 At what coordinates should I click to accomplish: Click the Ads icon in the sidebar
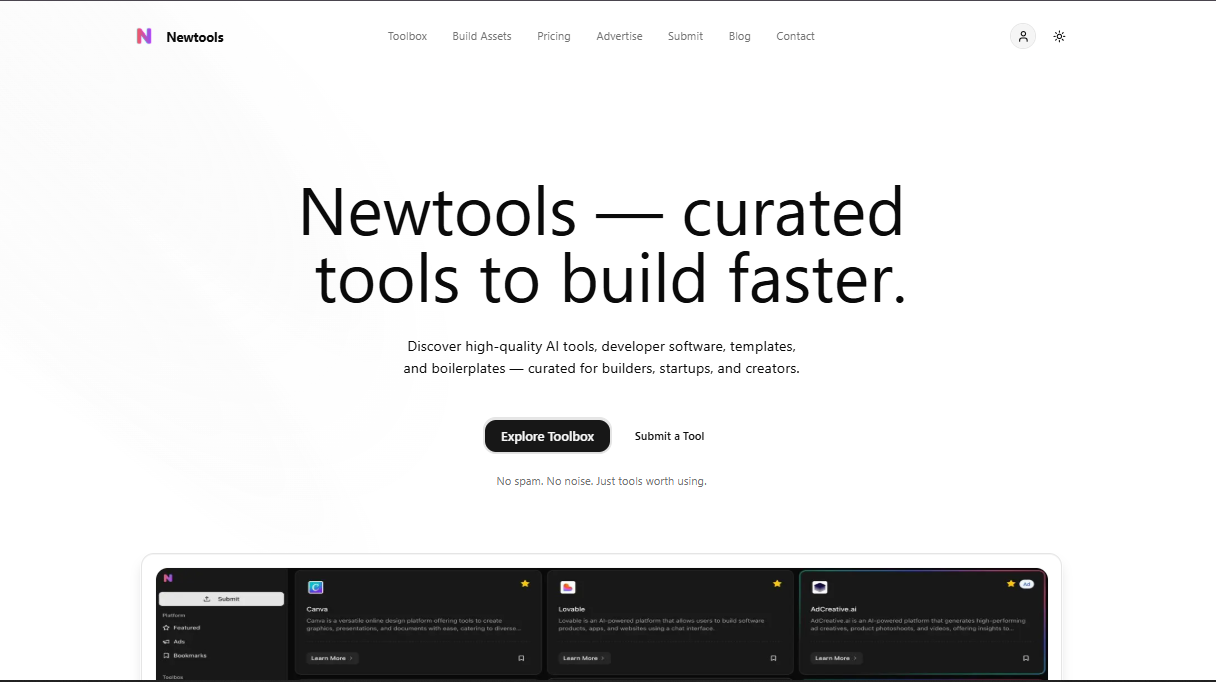167,642
